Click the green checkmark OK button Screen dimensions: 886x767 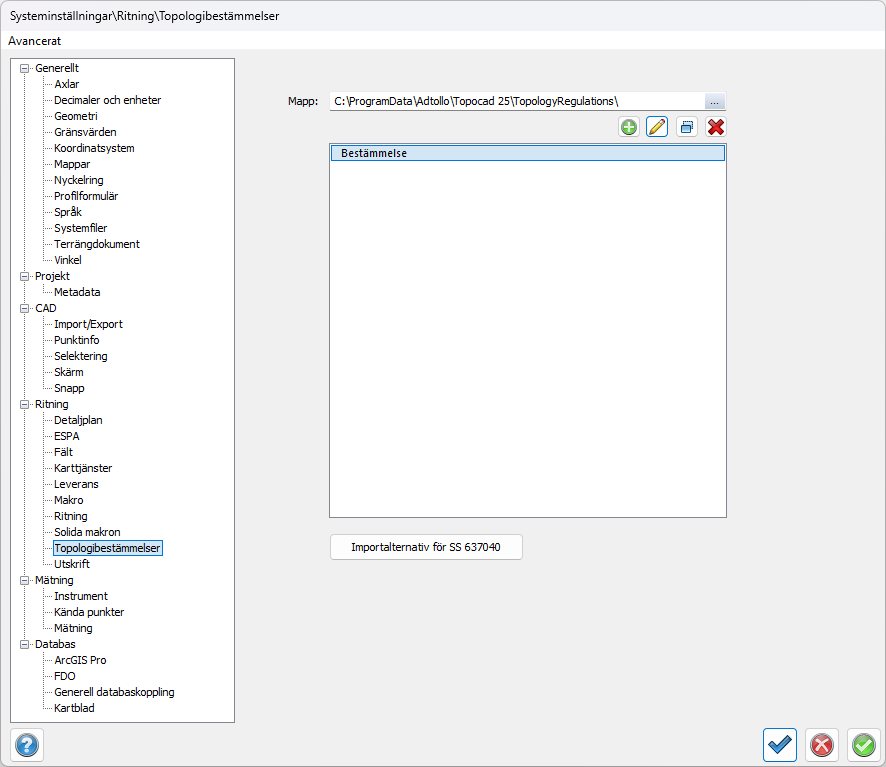click(863, 745)
